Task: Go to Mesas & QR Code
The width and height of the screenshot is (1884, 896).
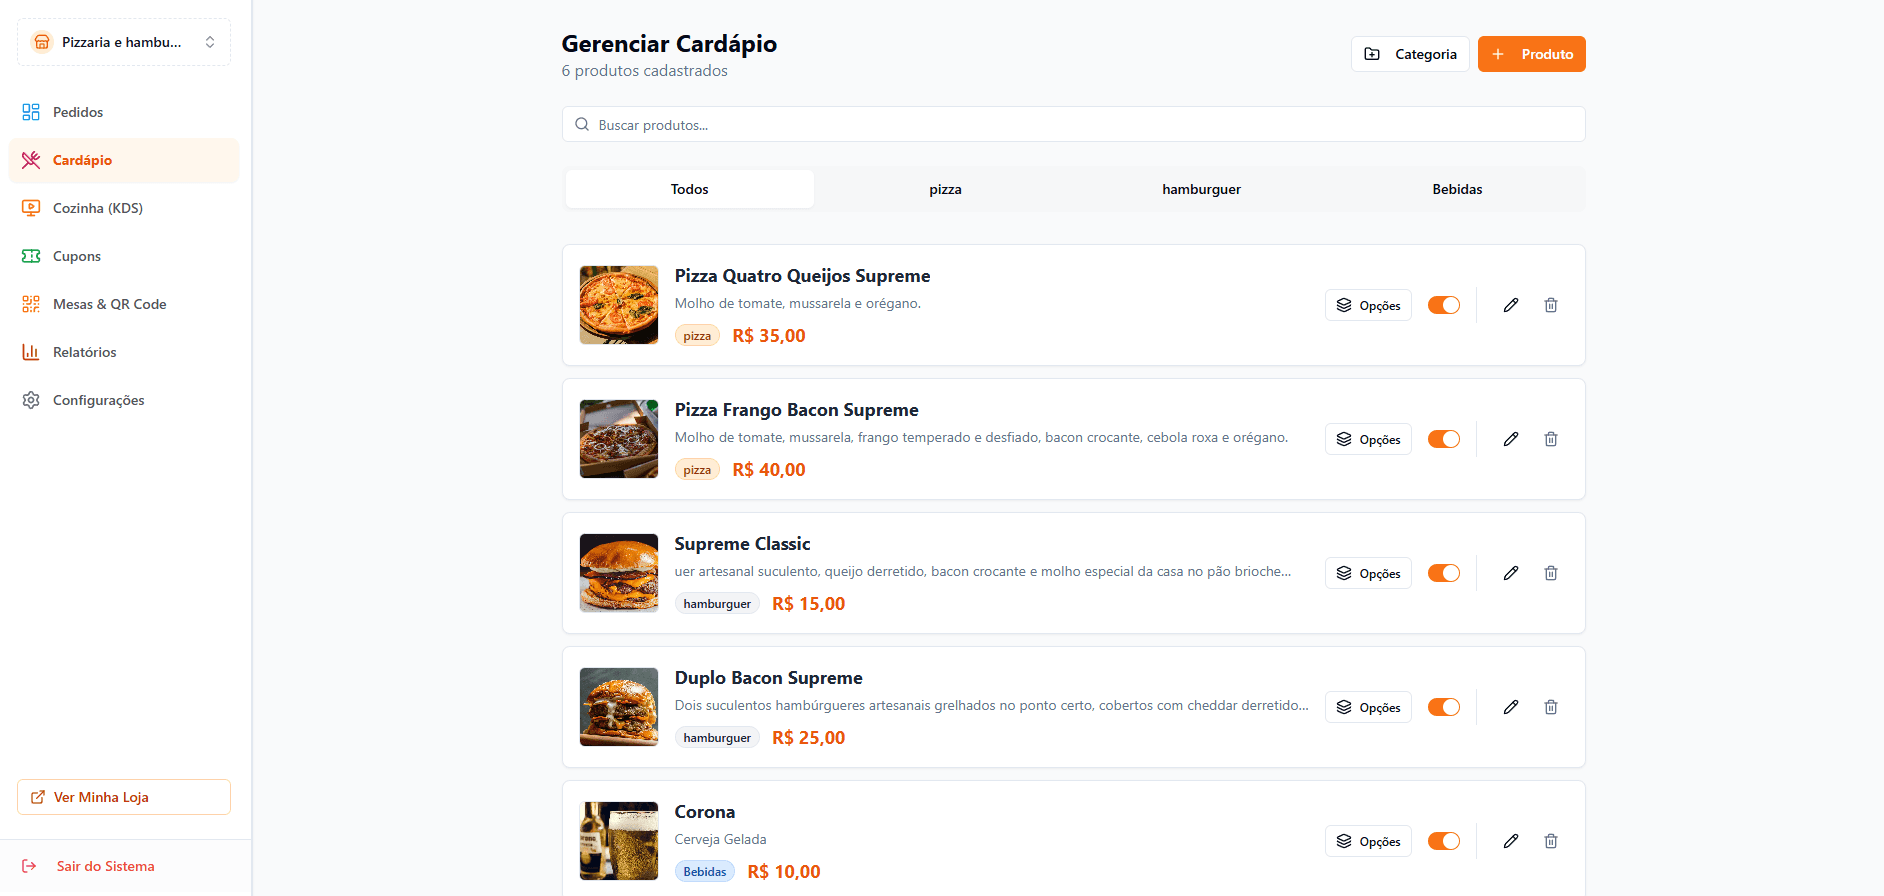Action: click(109, 304)
